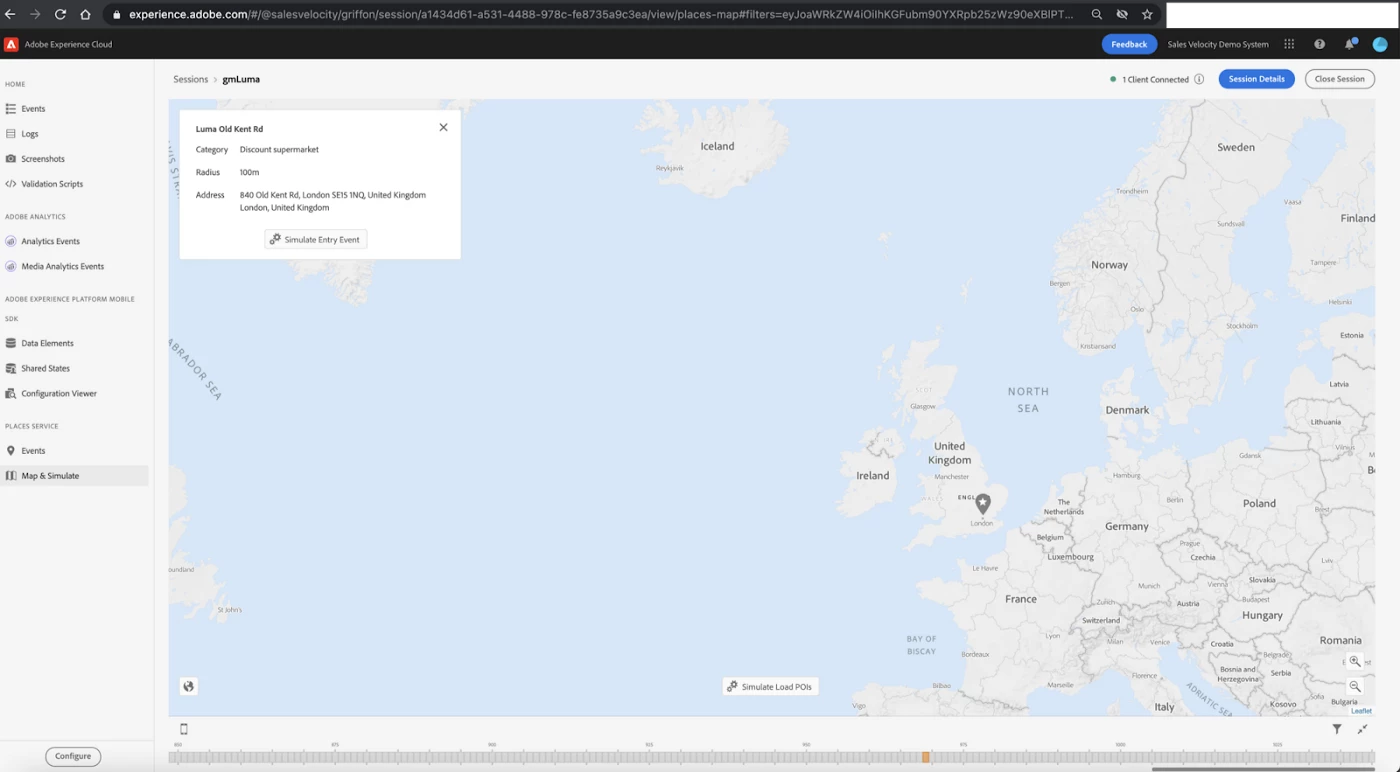Zoom in on the map
Screen dimensions: 1400x772
[1355, 661]
